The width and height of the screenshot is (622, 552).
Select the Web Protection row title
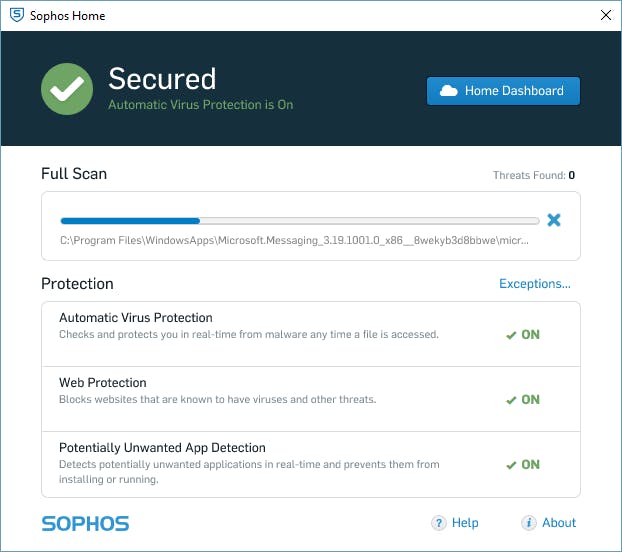pos(103,383)
